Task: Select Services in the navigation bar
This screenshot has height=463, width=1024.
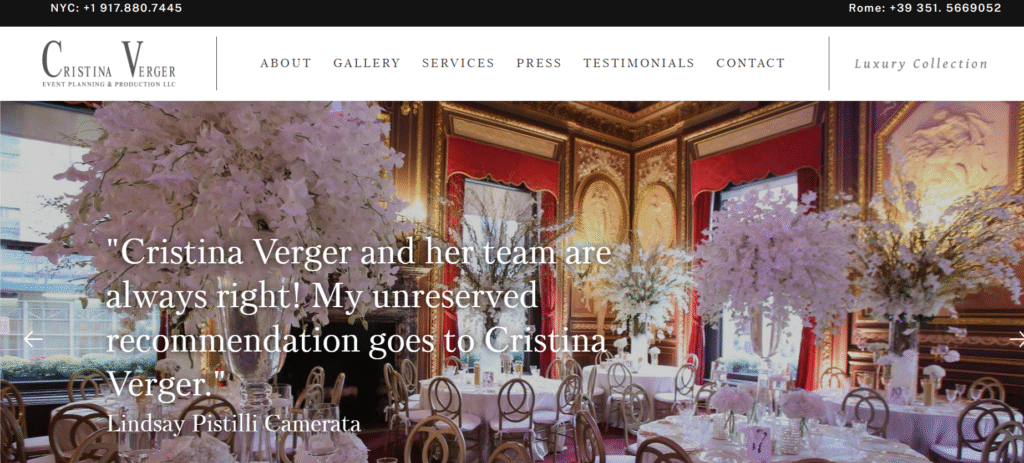Action: pos(458,63)
